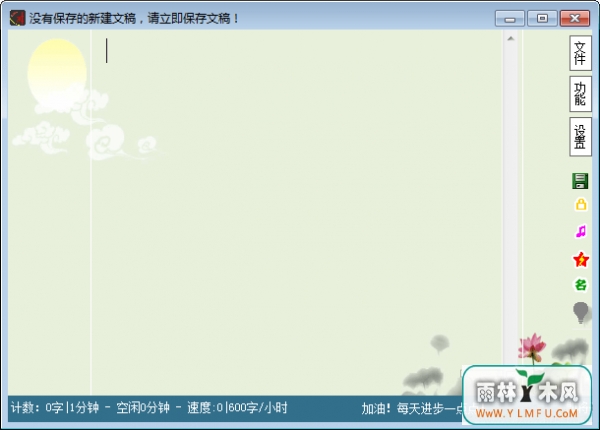
Task: Click the app icon in title bar
Action: (x=17, y=18)
